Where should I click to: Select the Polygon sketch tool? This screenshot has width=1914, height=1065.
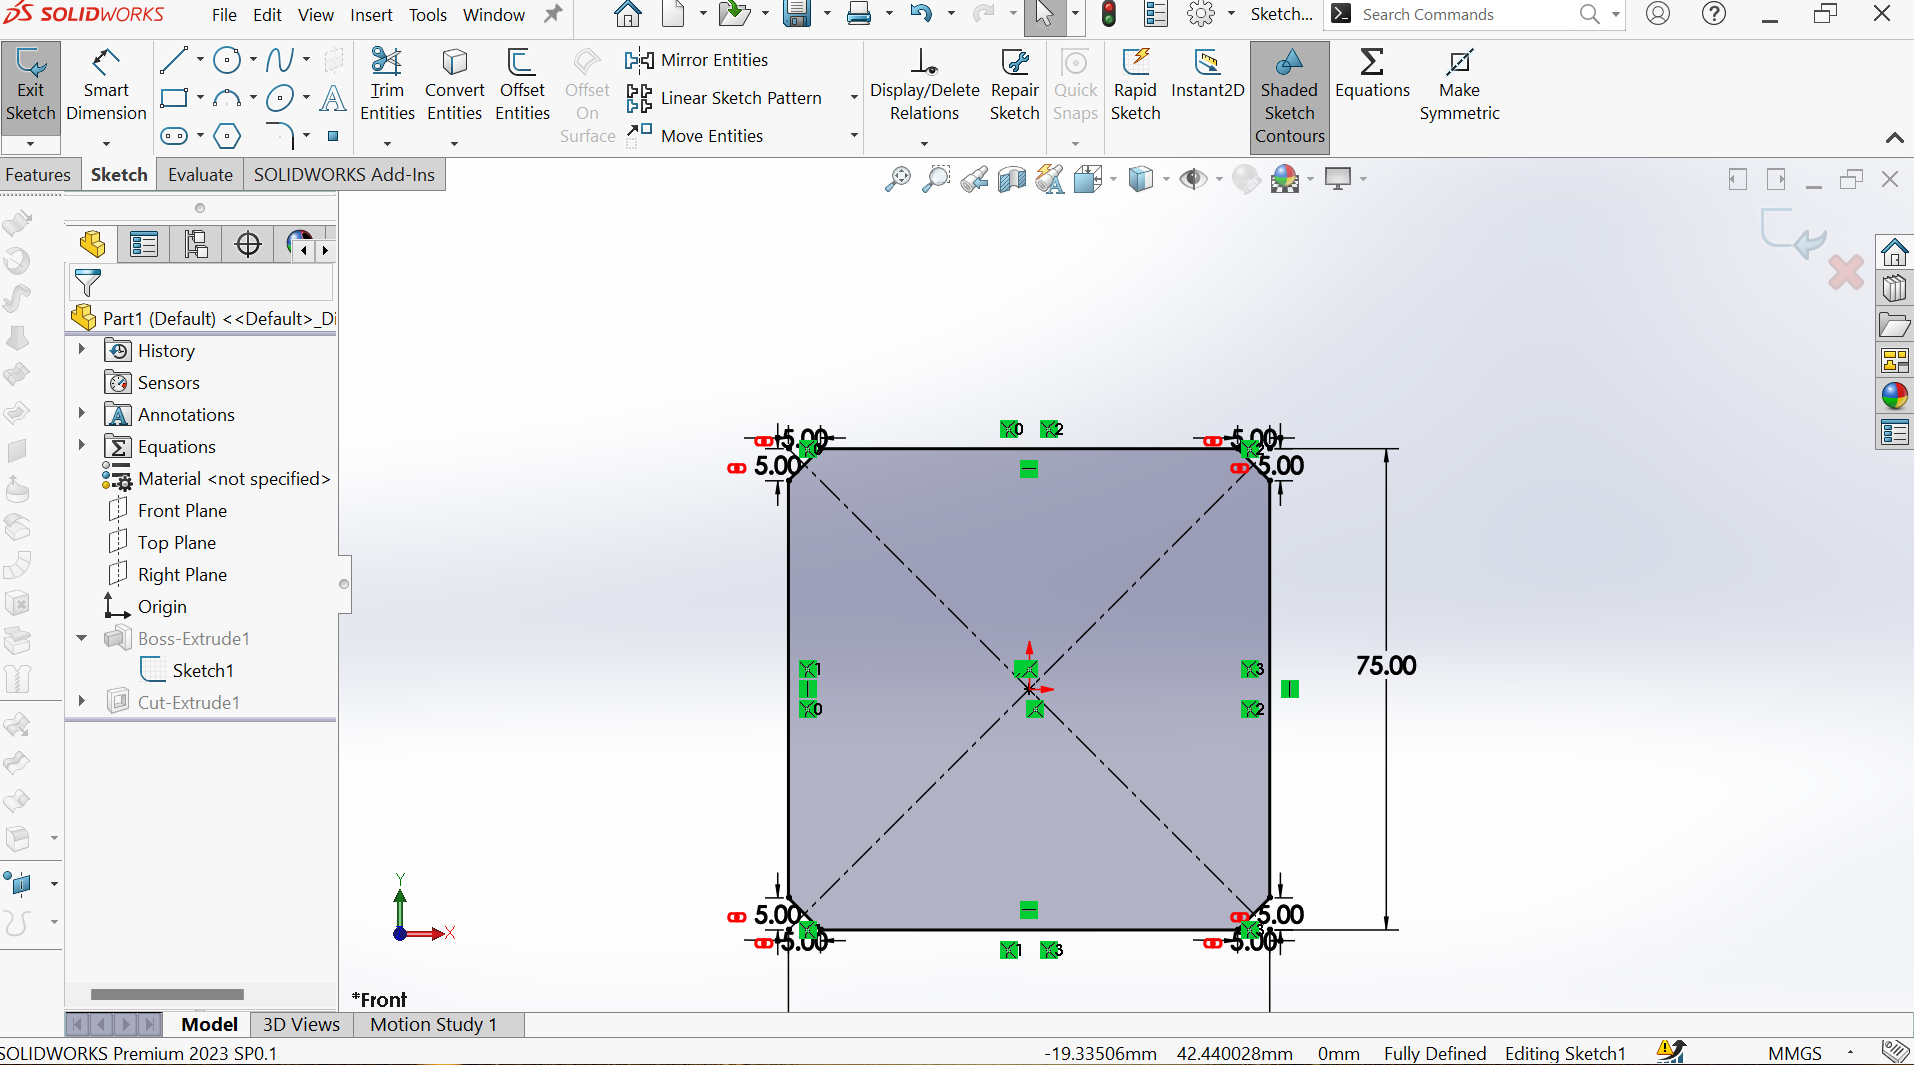pyautogui.click(x=227, y=135)
